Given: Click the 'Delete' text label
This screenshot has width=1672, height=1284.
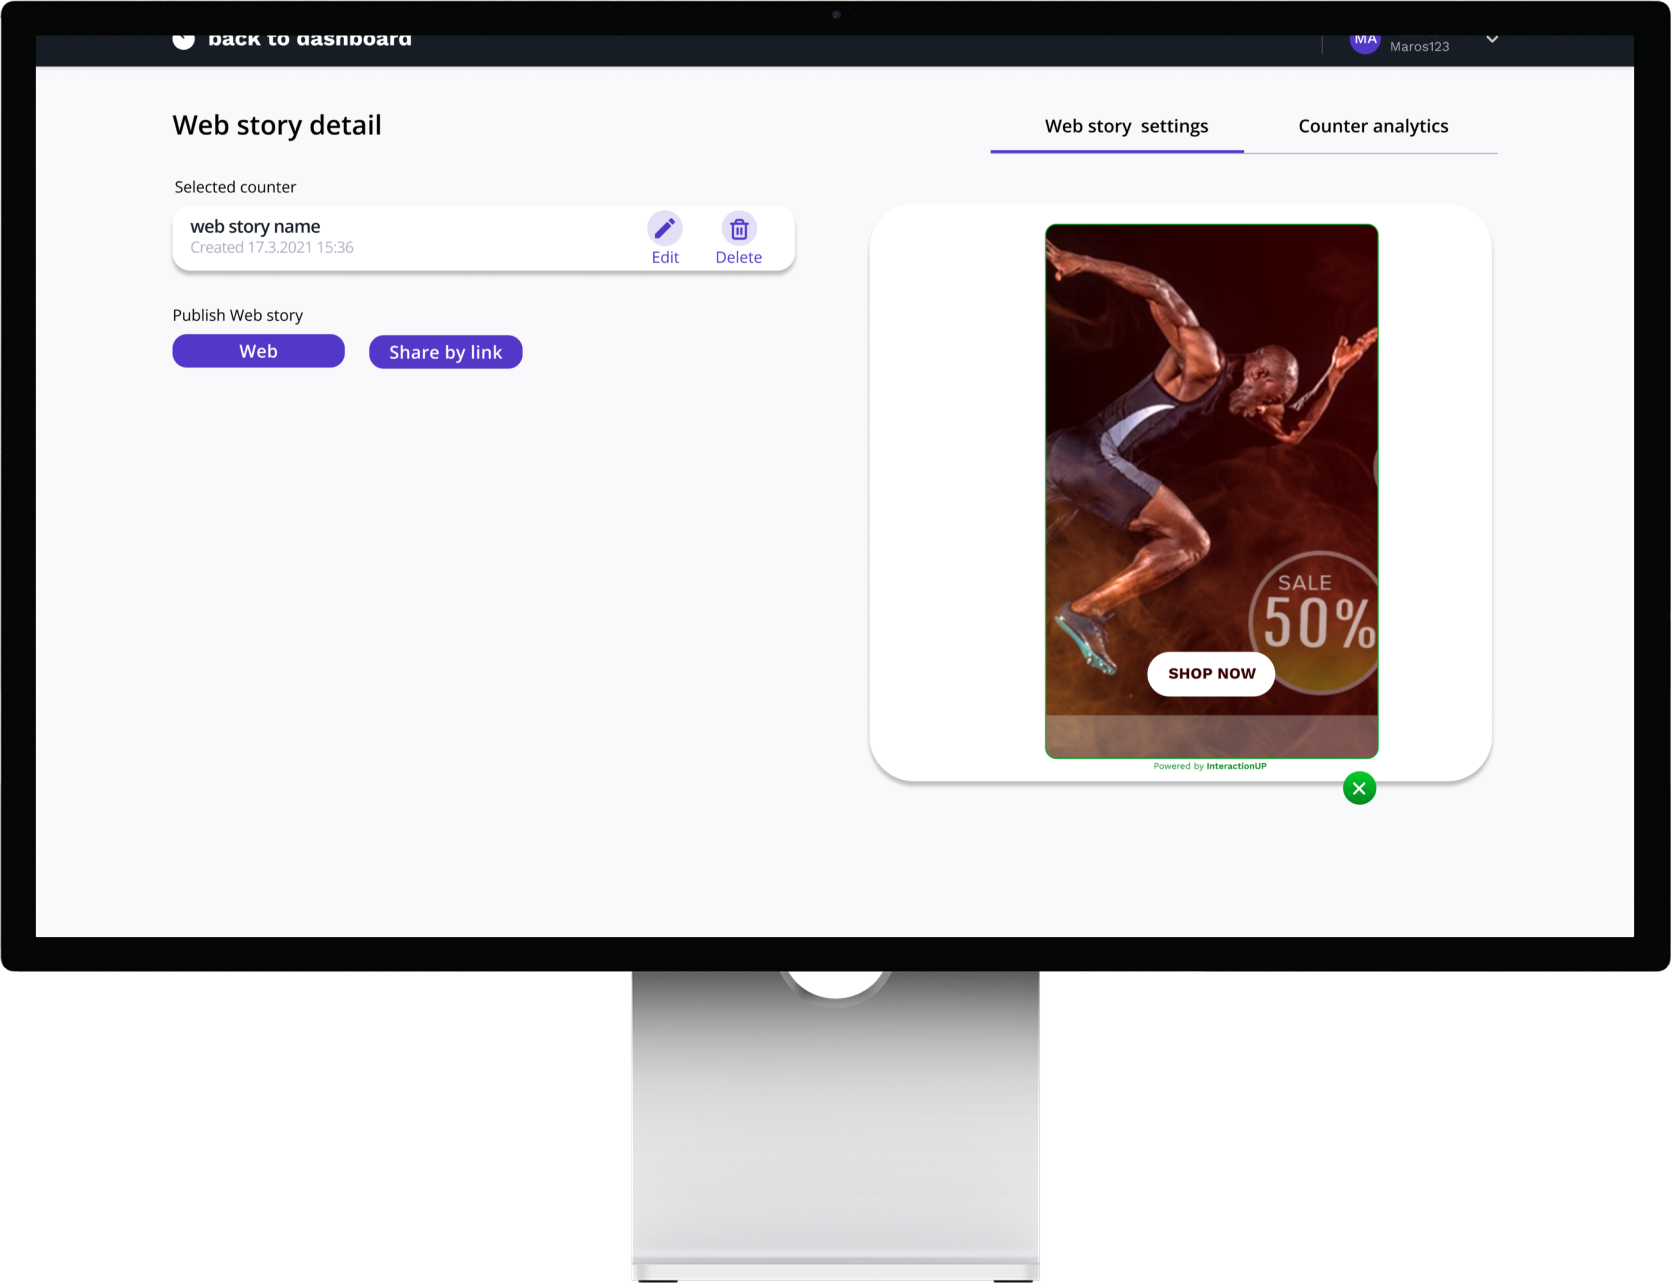Looking at the screenshot, I should (x=738, y=257).
